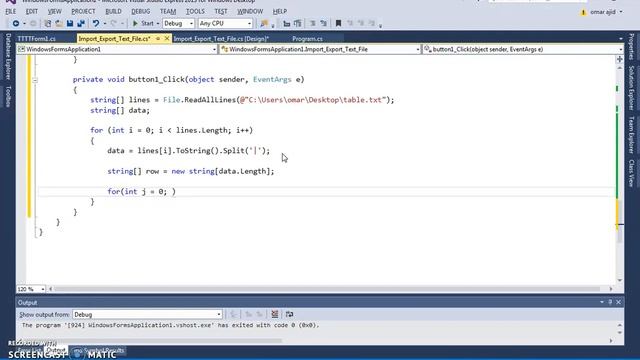Screen dimensions: 640x360
Task: Switch to Import_Export_Text_File.cs [Design] tab
Action: [221, 39]
